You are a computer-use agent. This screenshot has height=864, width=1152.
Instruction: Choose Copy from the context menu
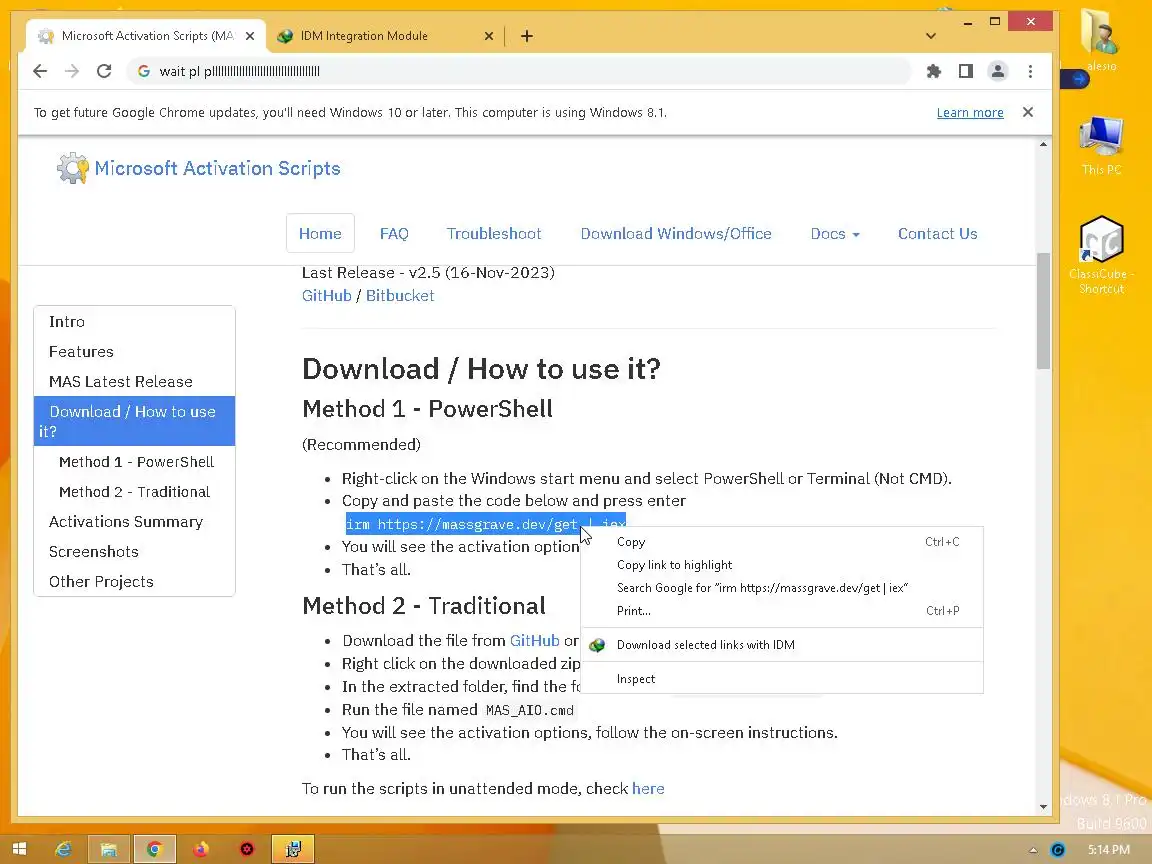pyautogui.click(x=782, y=542)
